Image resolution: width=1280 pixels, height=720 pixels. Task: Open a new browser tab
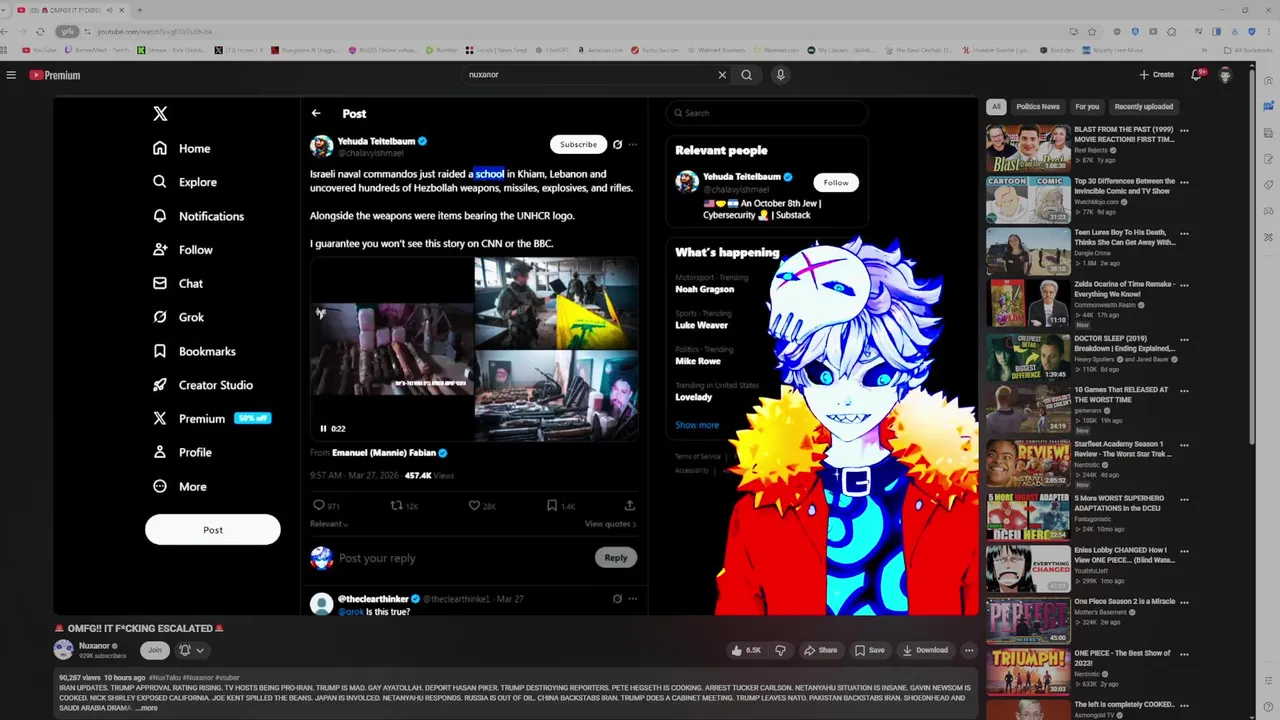pos(139,9)
